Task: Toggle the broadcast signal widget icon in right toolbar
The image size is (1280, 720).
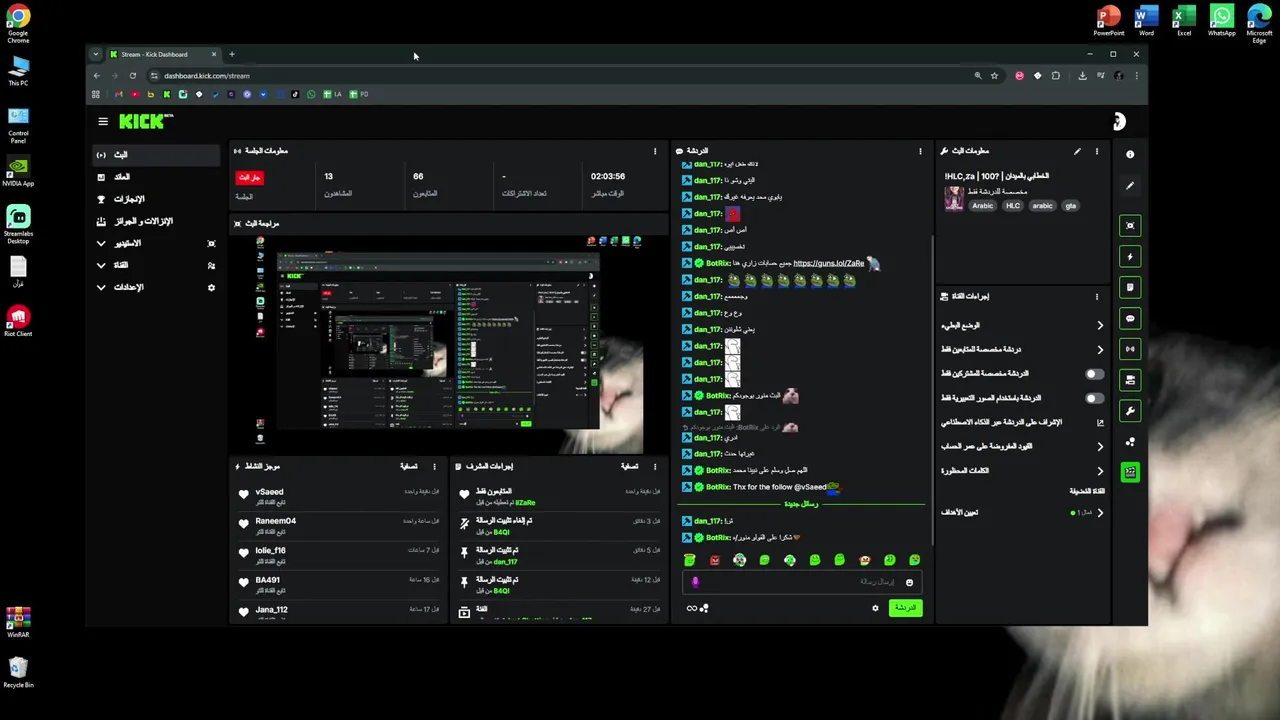Action: point(1130,349)
